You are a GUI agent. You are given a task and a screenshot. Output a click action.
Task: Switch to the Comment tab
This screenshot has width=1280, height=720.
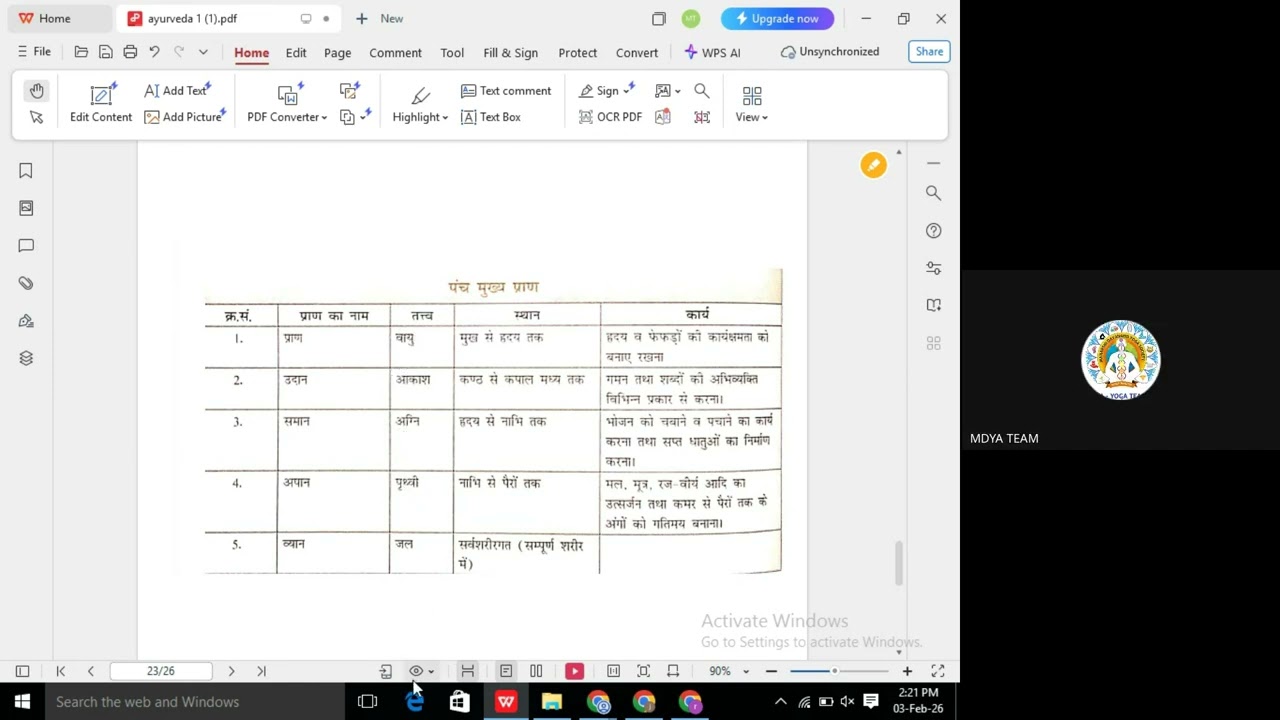[395, 52]
